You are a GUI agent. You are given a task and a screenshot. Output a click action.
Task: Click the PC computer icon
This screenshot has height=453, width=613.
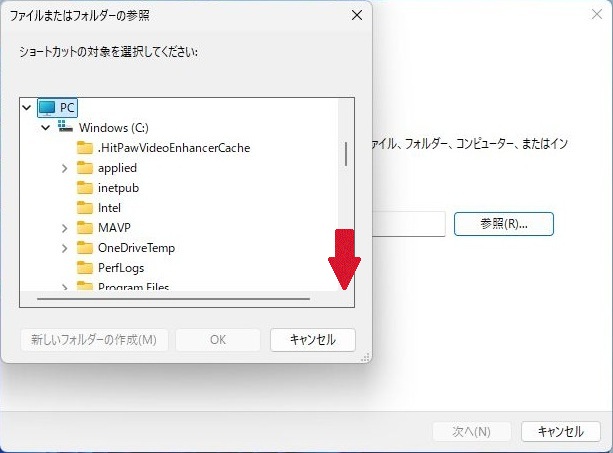pos(47,107)
